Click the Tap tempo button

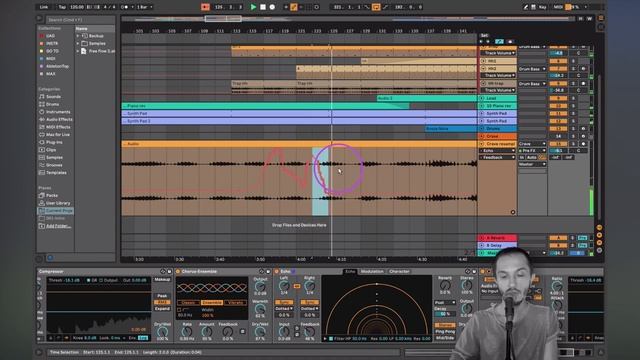click(62, 7)
